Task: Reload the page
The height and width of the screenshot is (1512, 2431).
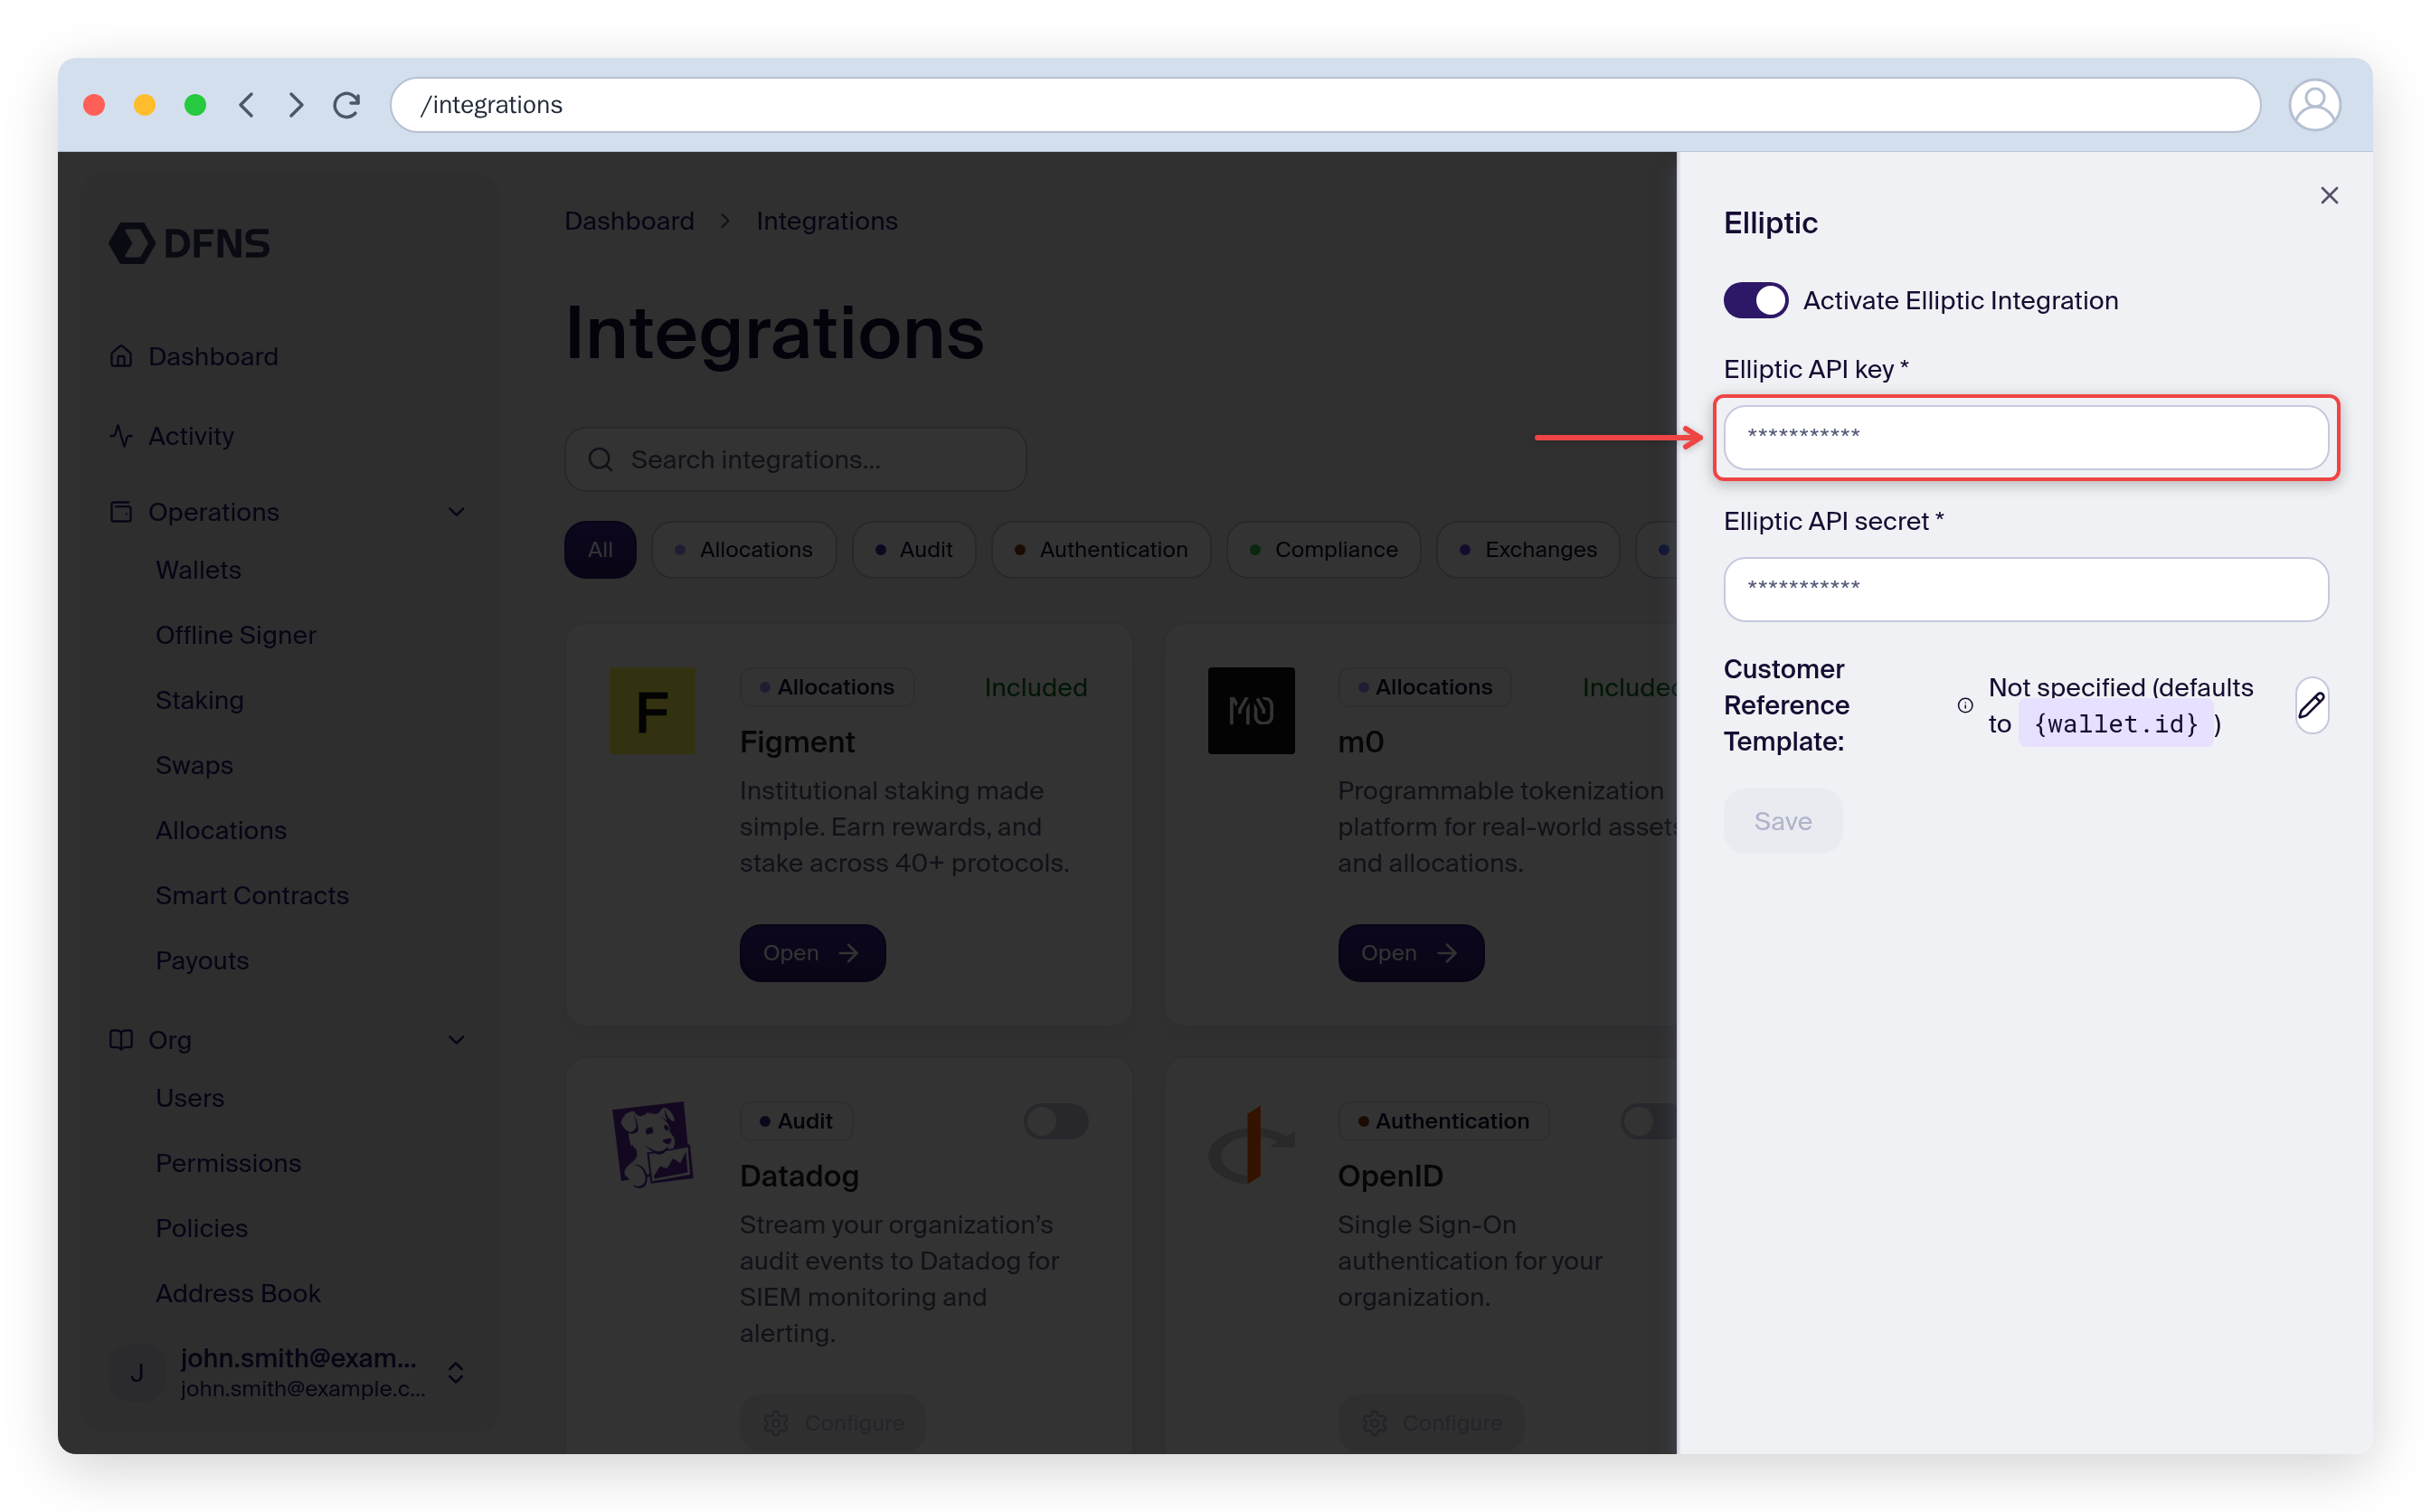Action: 347,105
